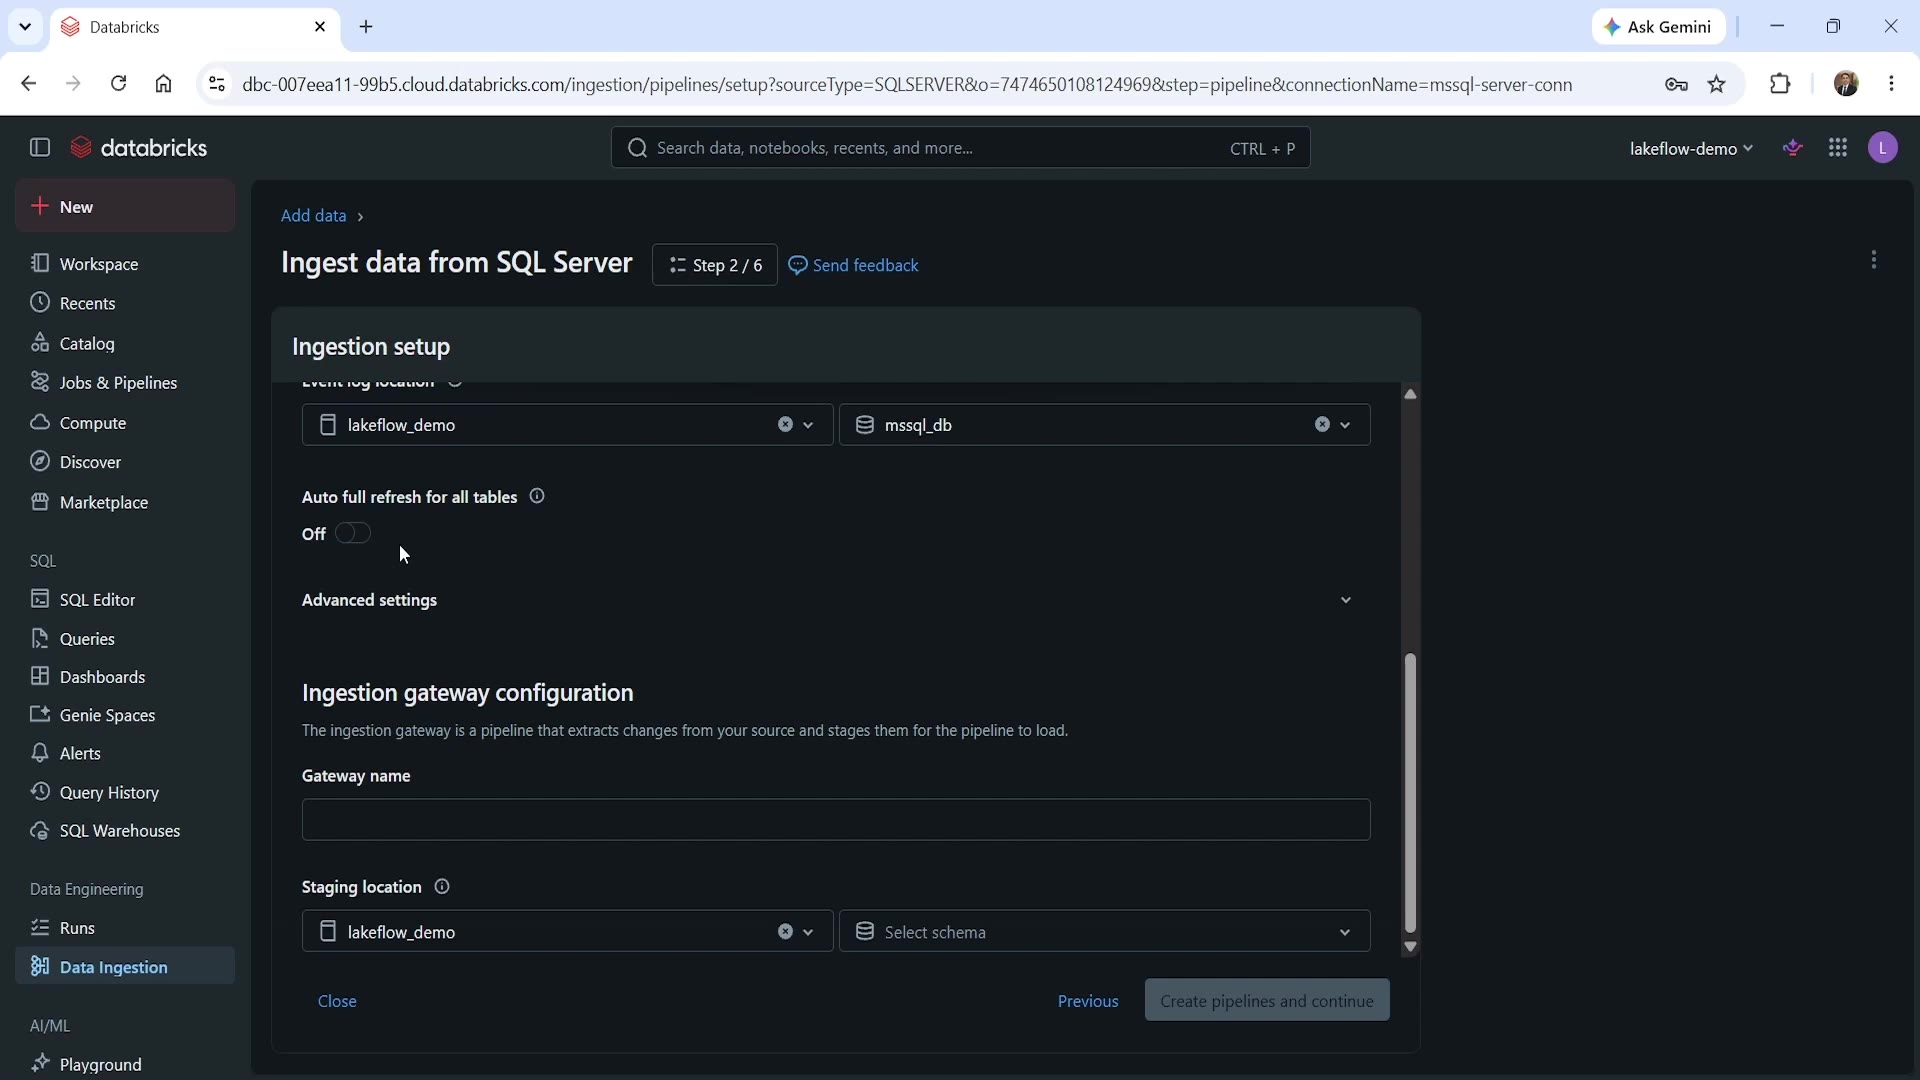1920x1080 pixels.
Task: Go back in browser history
Action: click(x=28, y=84)
